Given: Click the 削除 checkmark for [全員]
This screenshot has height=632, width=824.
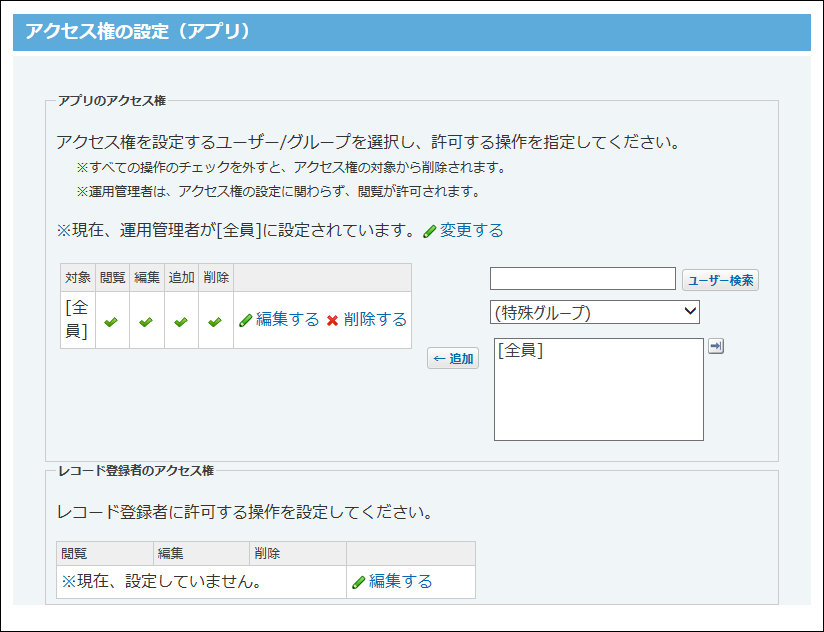Looking at the screenshot, I should point(214,322).
